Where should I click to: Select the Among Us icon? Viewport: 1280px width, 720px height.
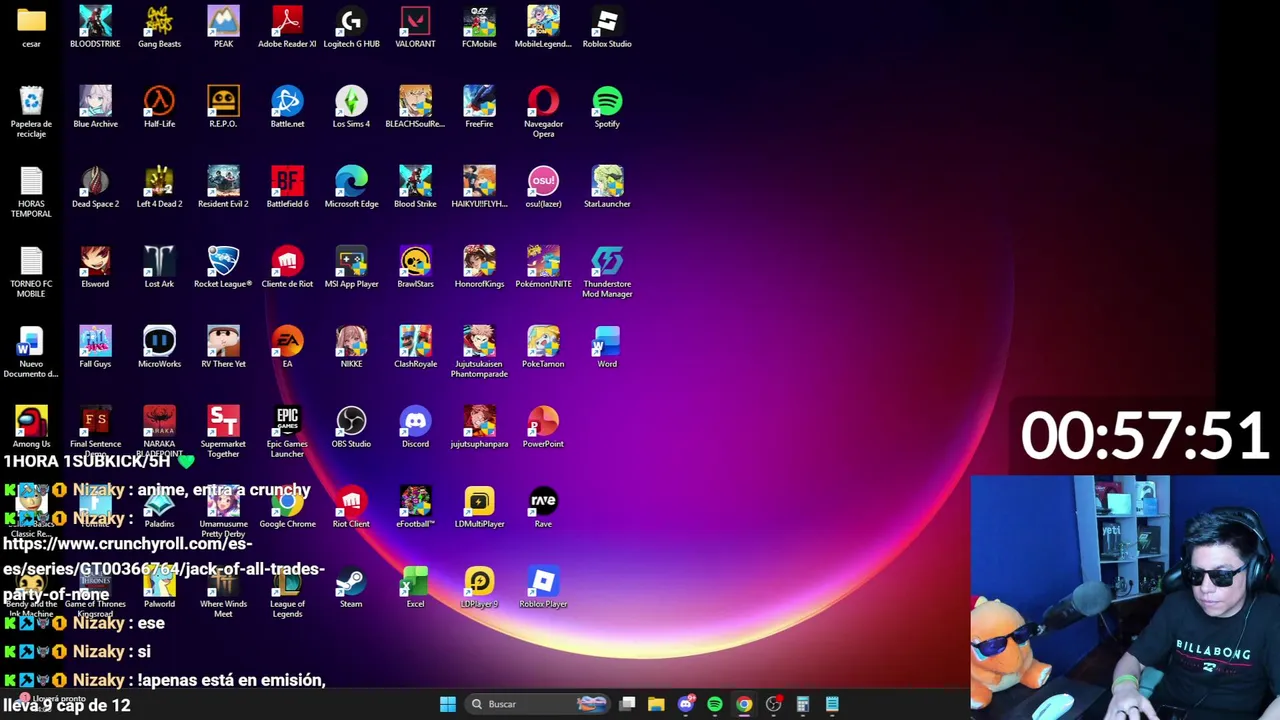point(31,427)
